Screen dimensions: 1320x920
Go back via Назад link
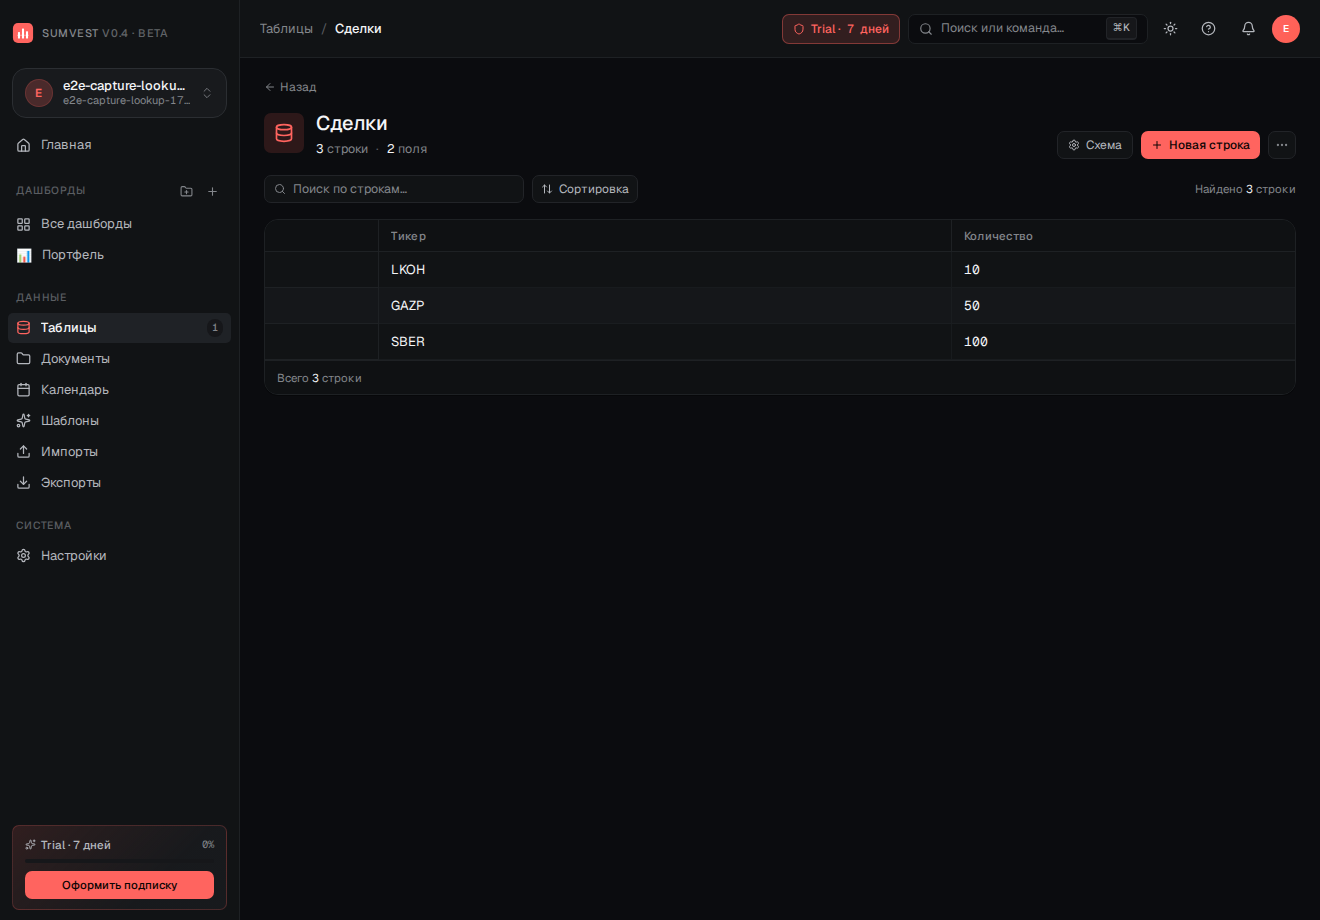point(291,87)
